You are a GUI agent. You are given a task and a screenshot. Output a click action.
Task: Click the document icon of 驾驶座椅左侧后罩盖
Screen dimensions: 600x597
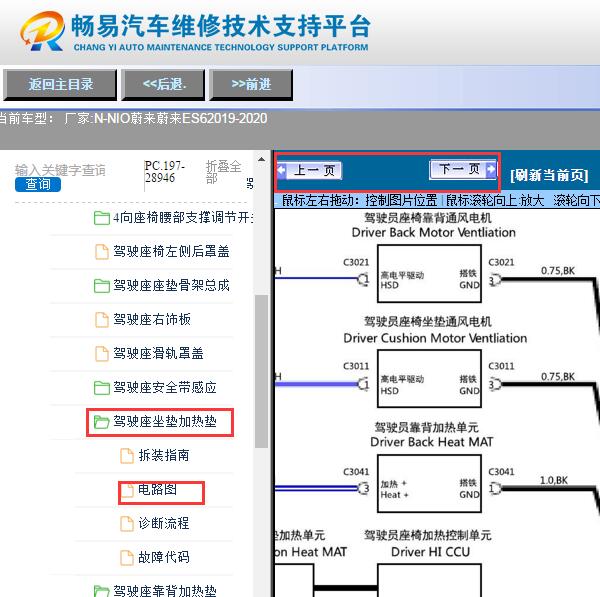coord(102,252)
